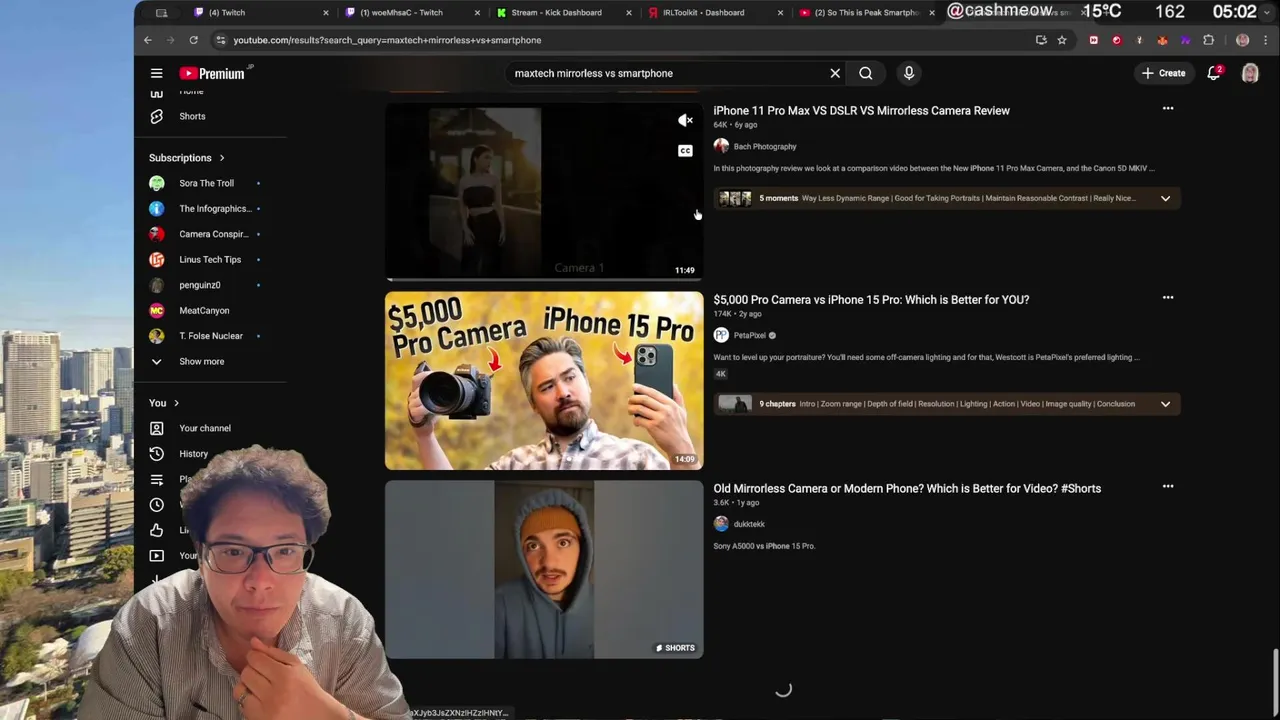This screenshot has height=720, width=1280.
Task: Open the YouTube account avatar menu
Action: 1250,73
